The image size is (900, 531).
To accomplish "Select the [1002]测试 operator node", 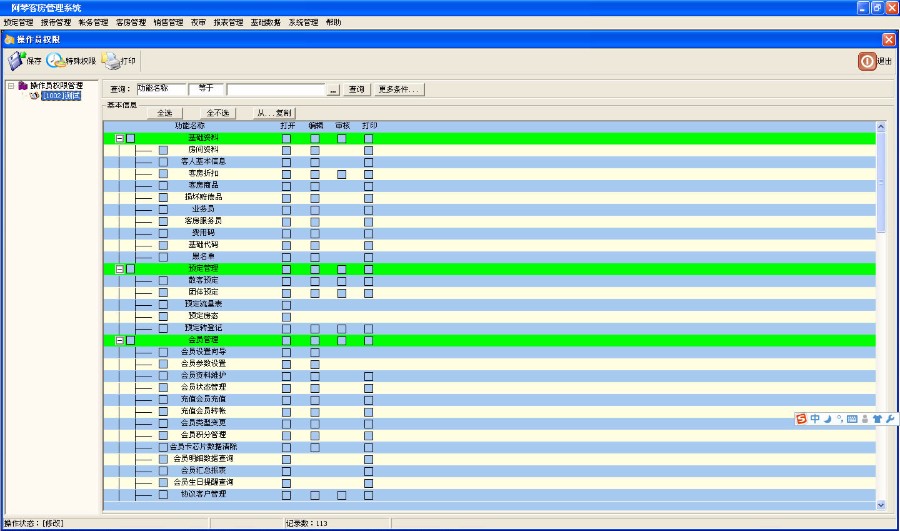I will [61, 96].
